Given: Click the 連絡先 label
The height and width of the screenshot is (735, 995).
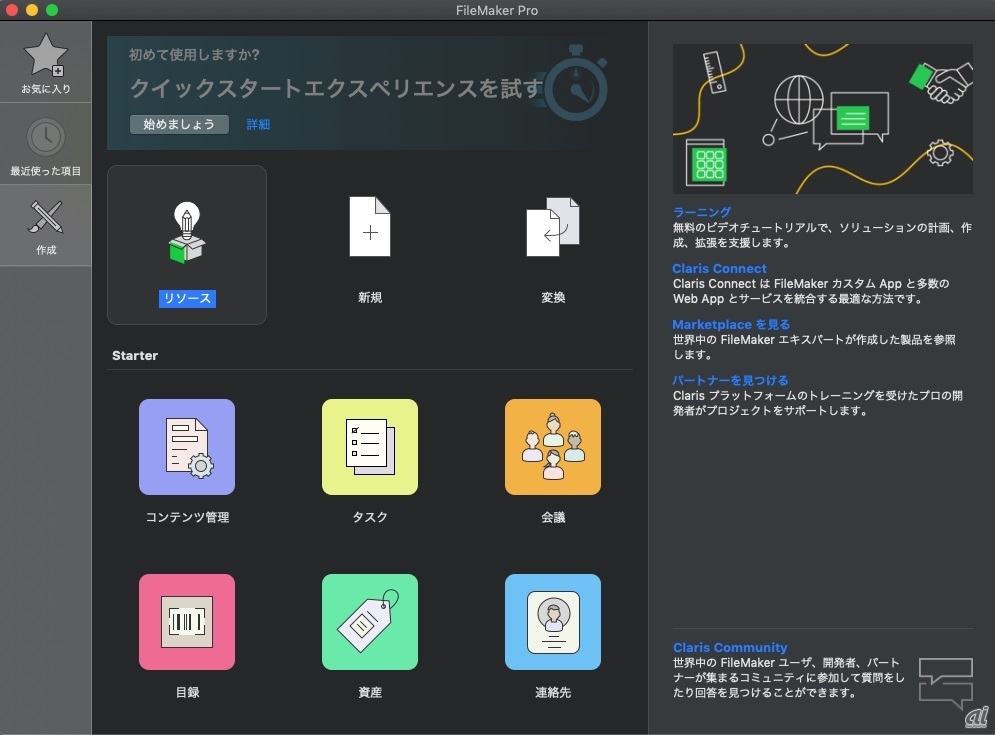Looking at the screenshot, I should tap(553, 692).
